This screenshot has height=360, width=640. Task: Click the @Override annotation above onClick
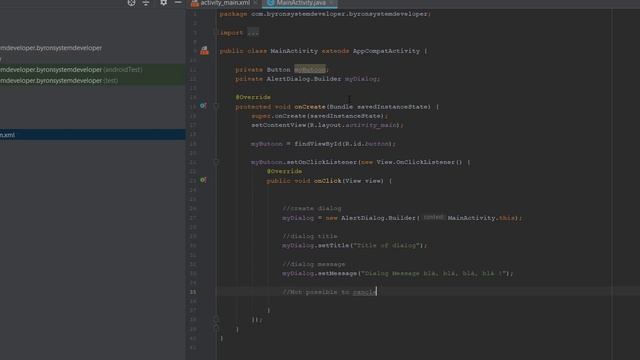tap(284, 171)
